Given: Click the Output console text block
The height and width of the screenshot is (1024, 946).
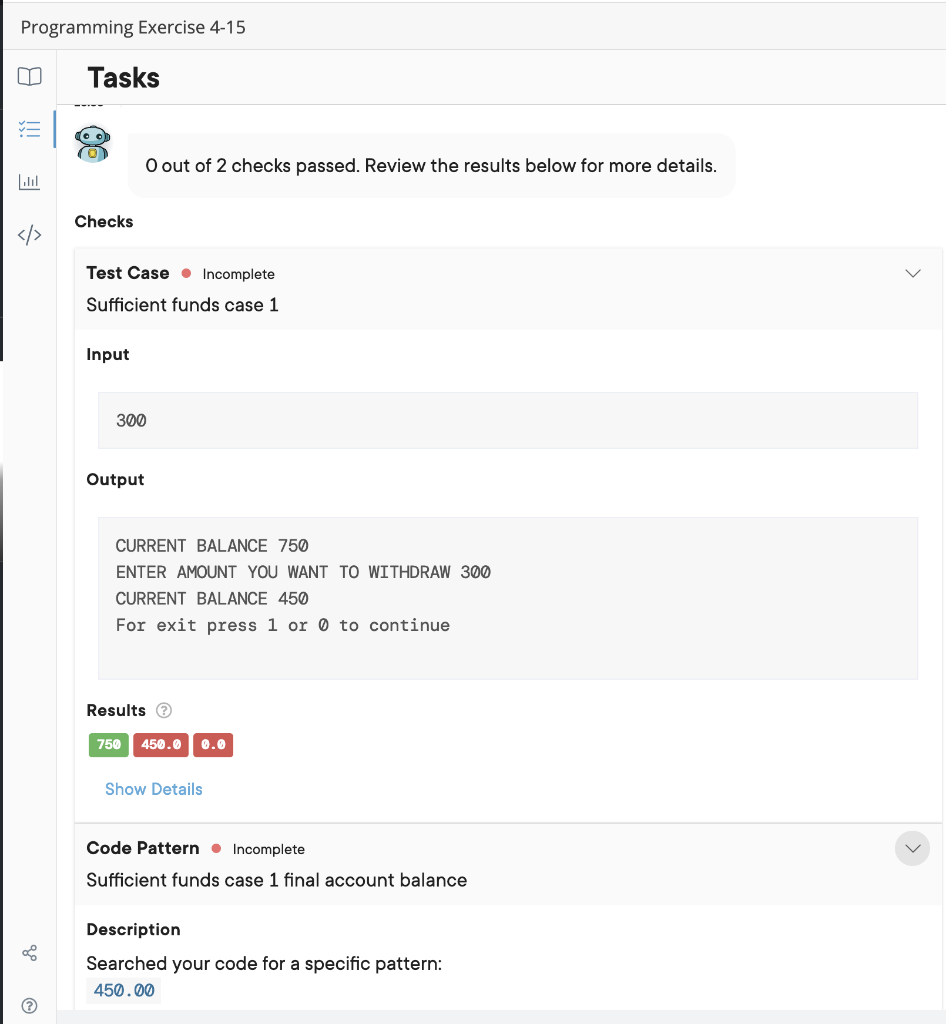Looking at the screenshot, I should (x=508, y=598).
